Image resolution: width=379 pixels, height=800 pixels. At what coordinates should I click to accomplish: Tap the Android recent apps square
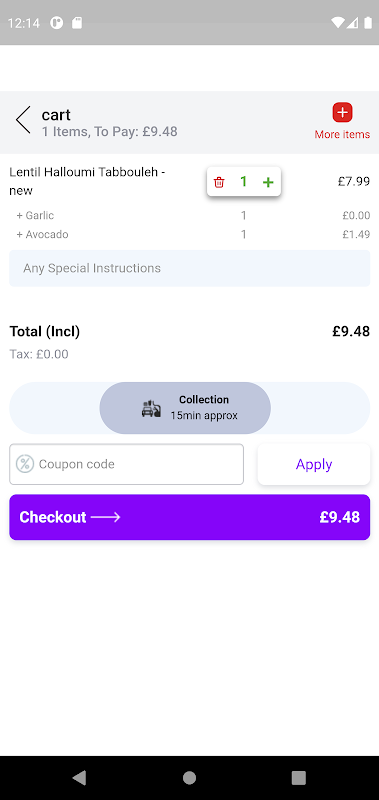click(x=298, y=778)
